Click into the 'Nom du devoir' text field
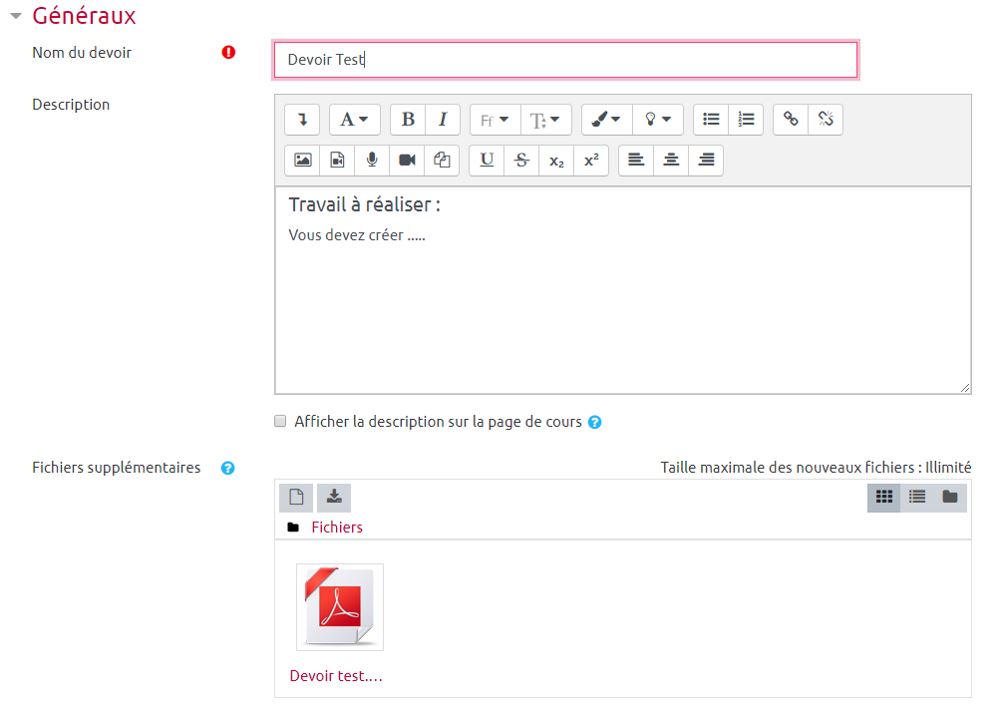The height and width of the screenshot is (714, 985). (565, 60)
